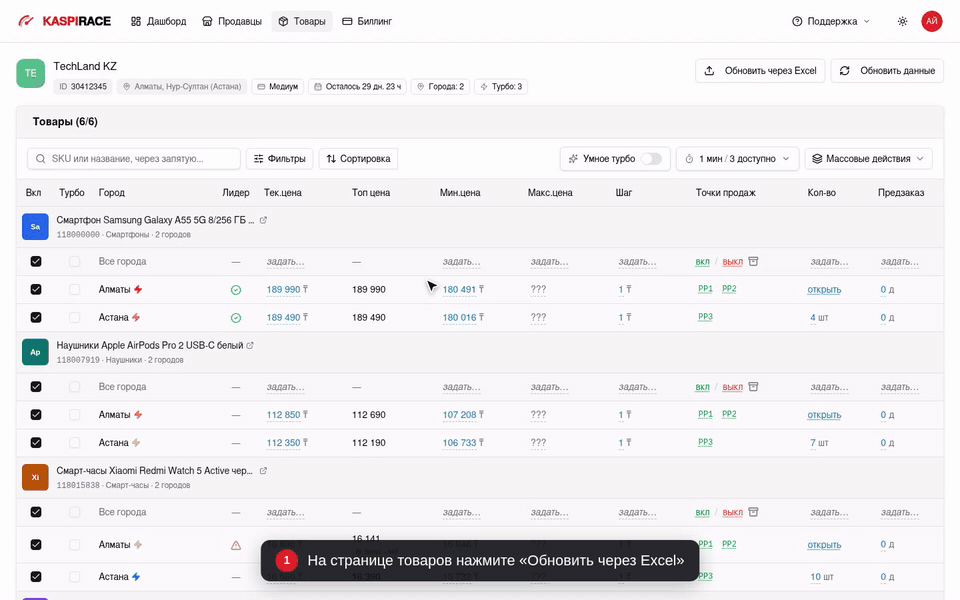The width and height of the screenshot is (960, 600).
Task: Open external link for Xiaomi Redmi Watch 5
Action: [x=263, y=471]
